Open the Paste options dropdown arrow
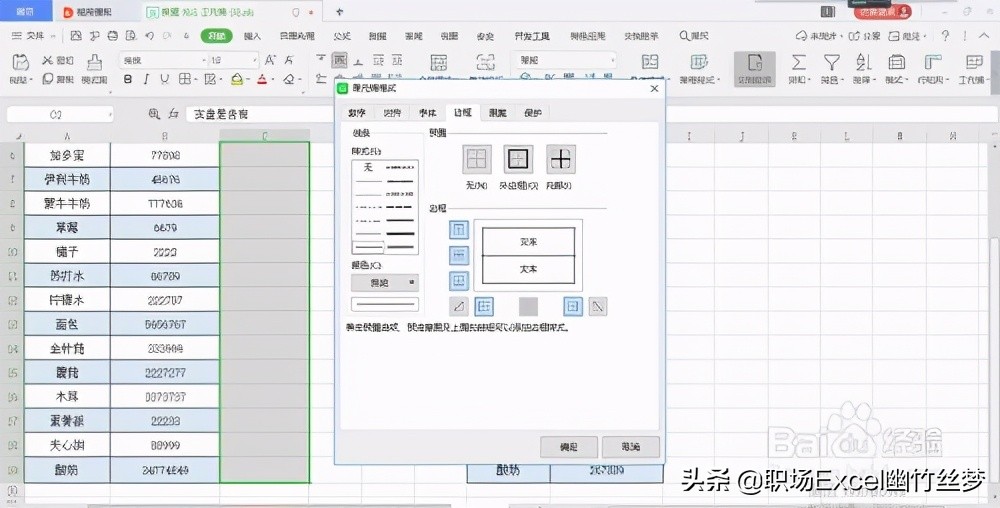Image resolution: width=1000 pixels, height=508 pixels. 30,80
